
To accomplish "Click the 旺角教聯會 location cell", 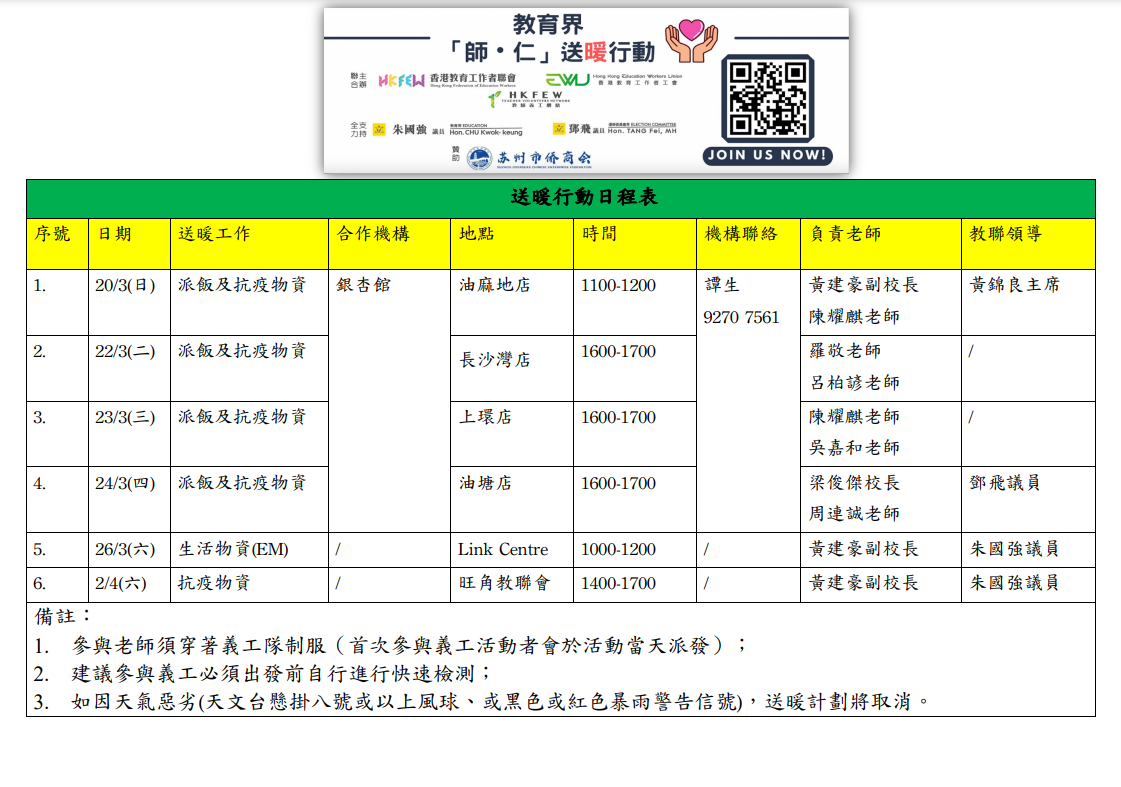I will coord(504,583).
